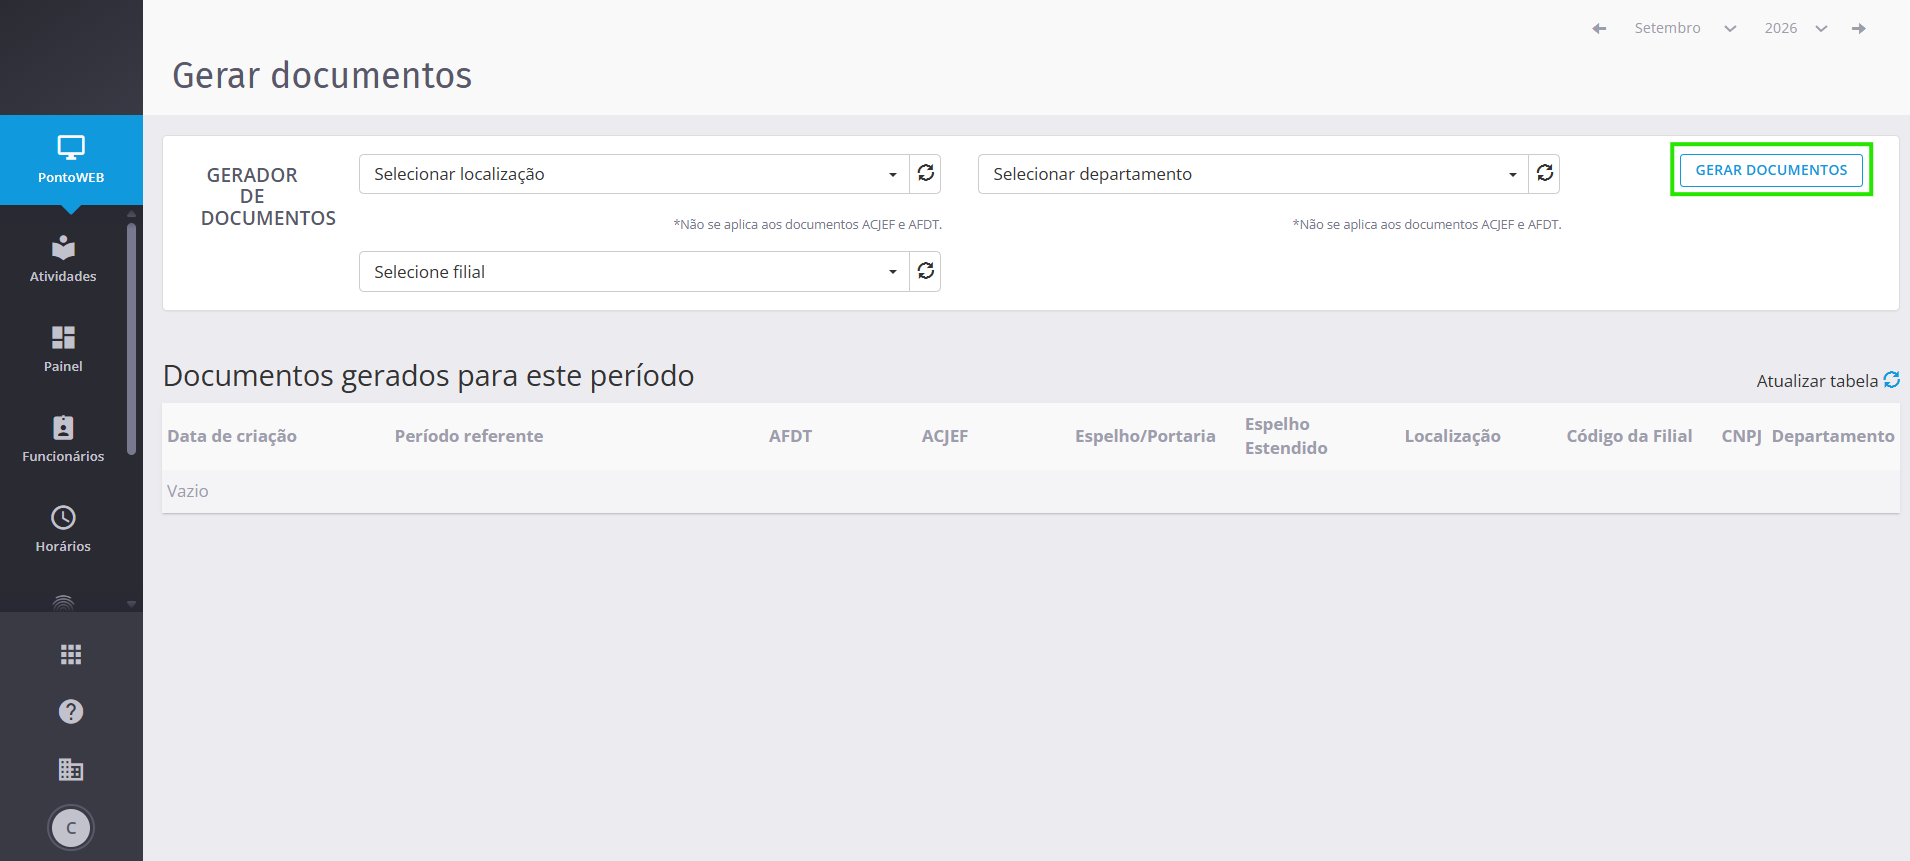The width and height of the screenshot is (1910, 861).
Task: Open Horários clock icon
Action: click(x=63, y=517)
